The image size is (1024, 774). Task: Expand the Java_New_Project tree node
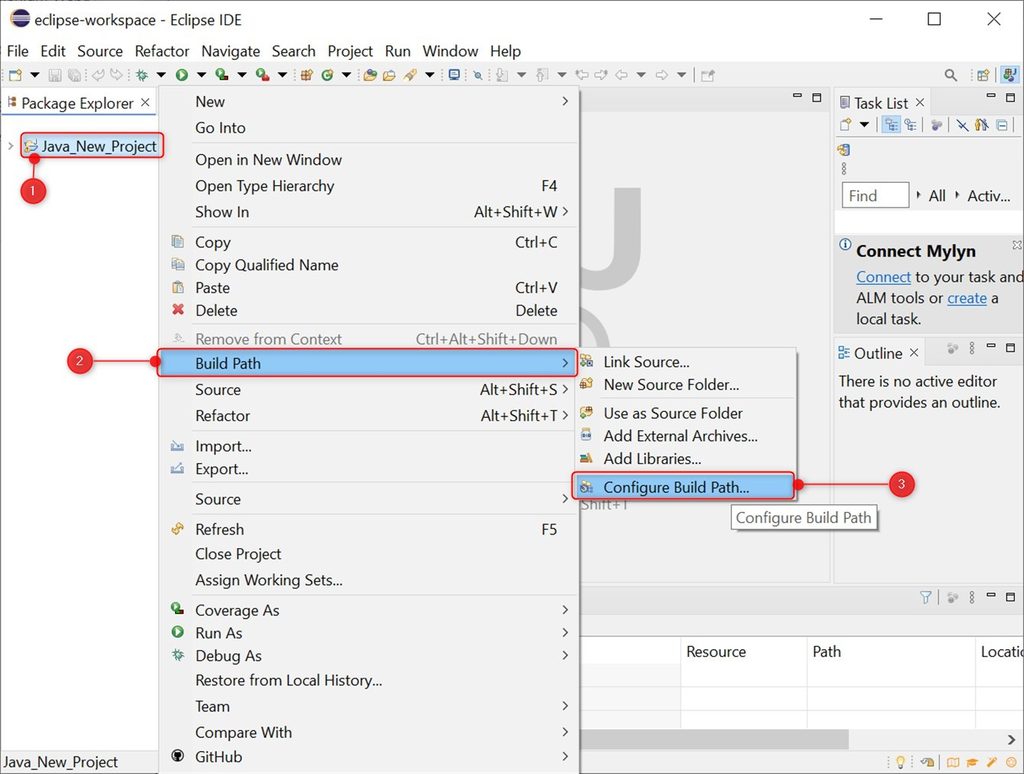pyautogui.click(x=10, y=146)
